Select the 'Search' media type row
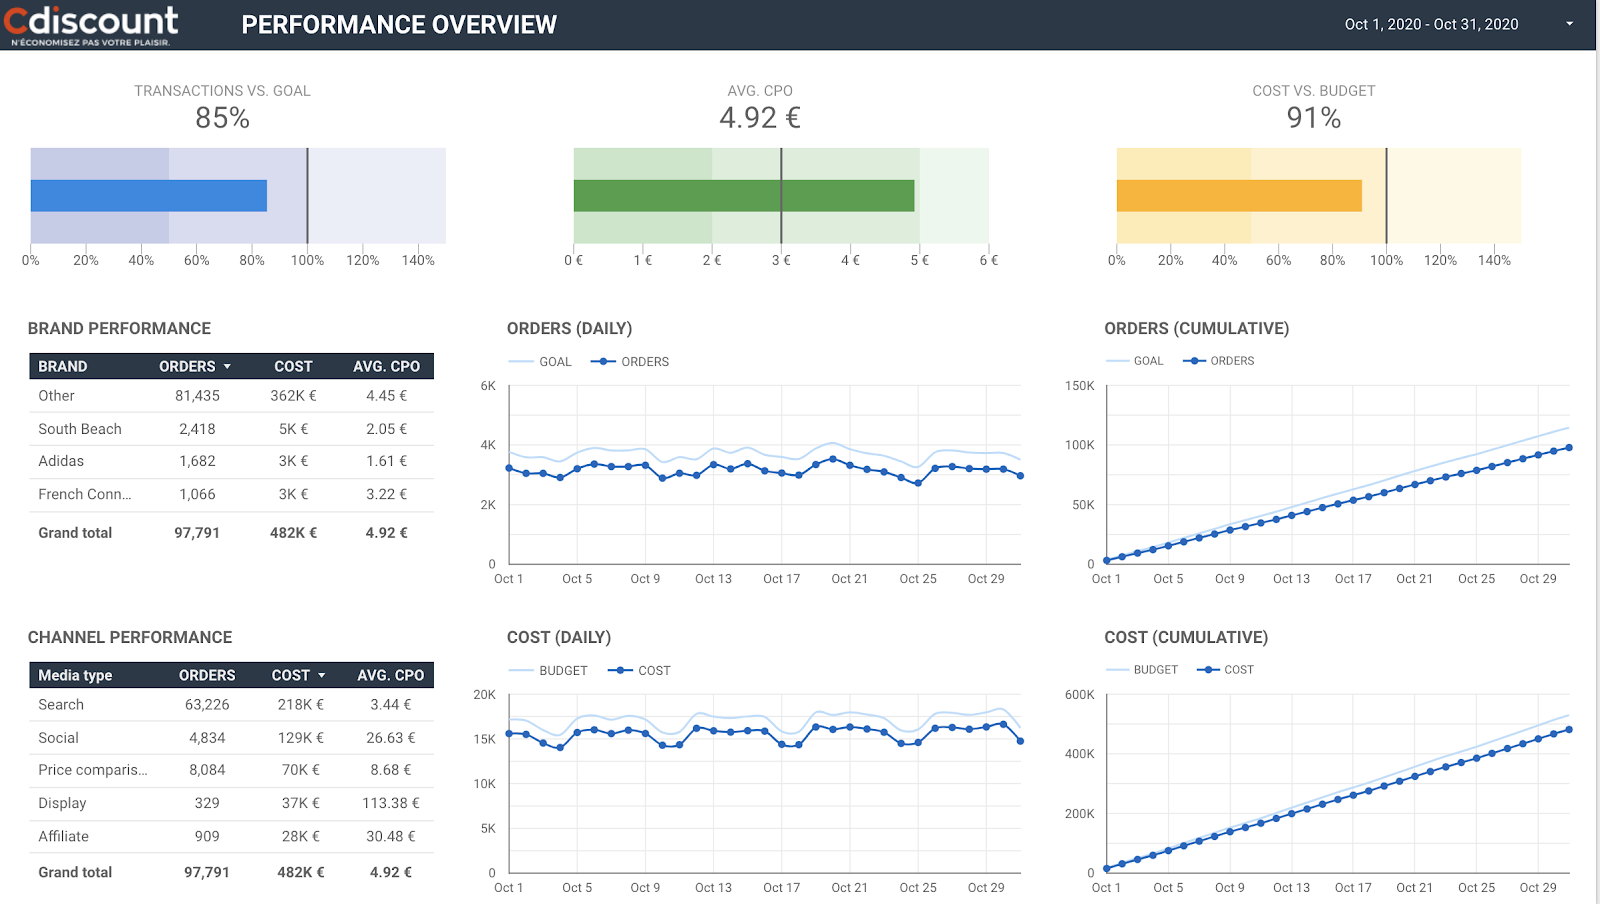The image size is (1600, 904). coord(231,704)
